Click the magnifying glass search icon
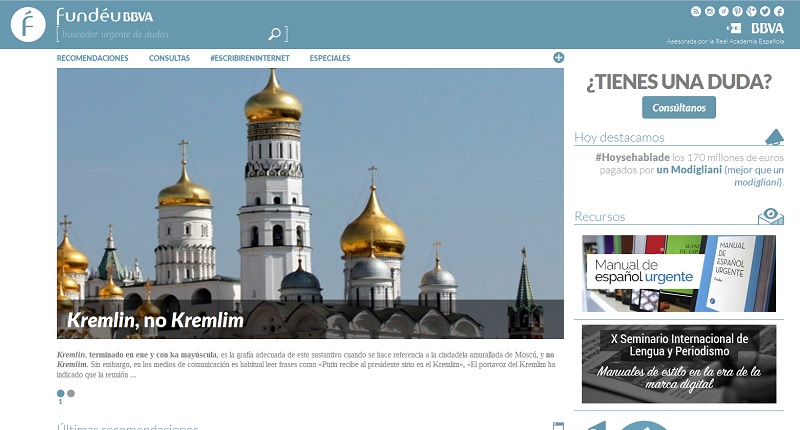Screen dimensions: 800x430 click(274, 34)
